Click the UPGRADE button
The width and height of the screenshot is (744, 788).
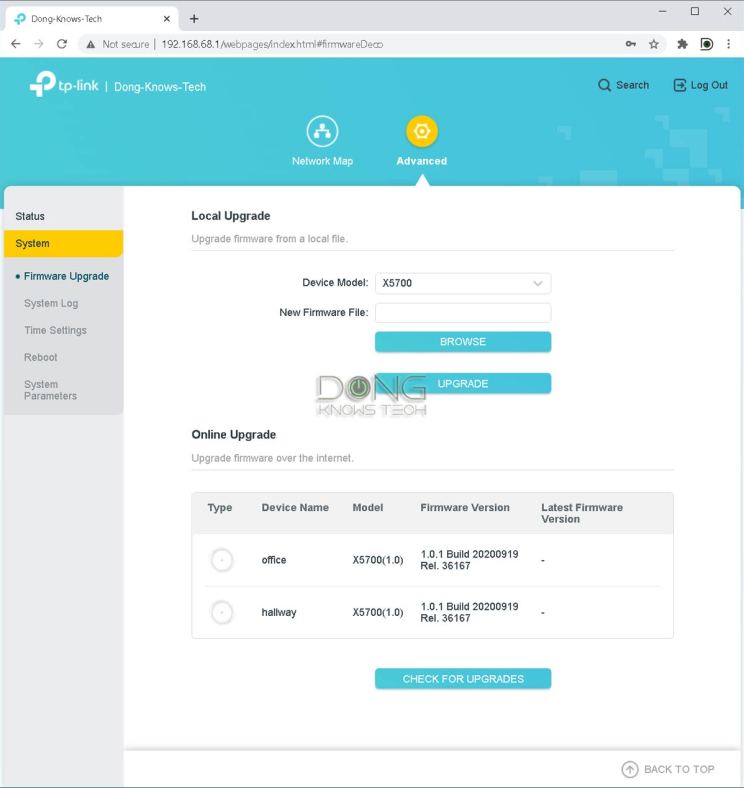pos(463,383)
